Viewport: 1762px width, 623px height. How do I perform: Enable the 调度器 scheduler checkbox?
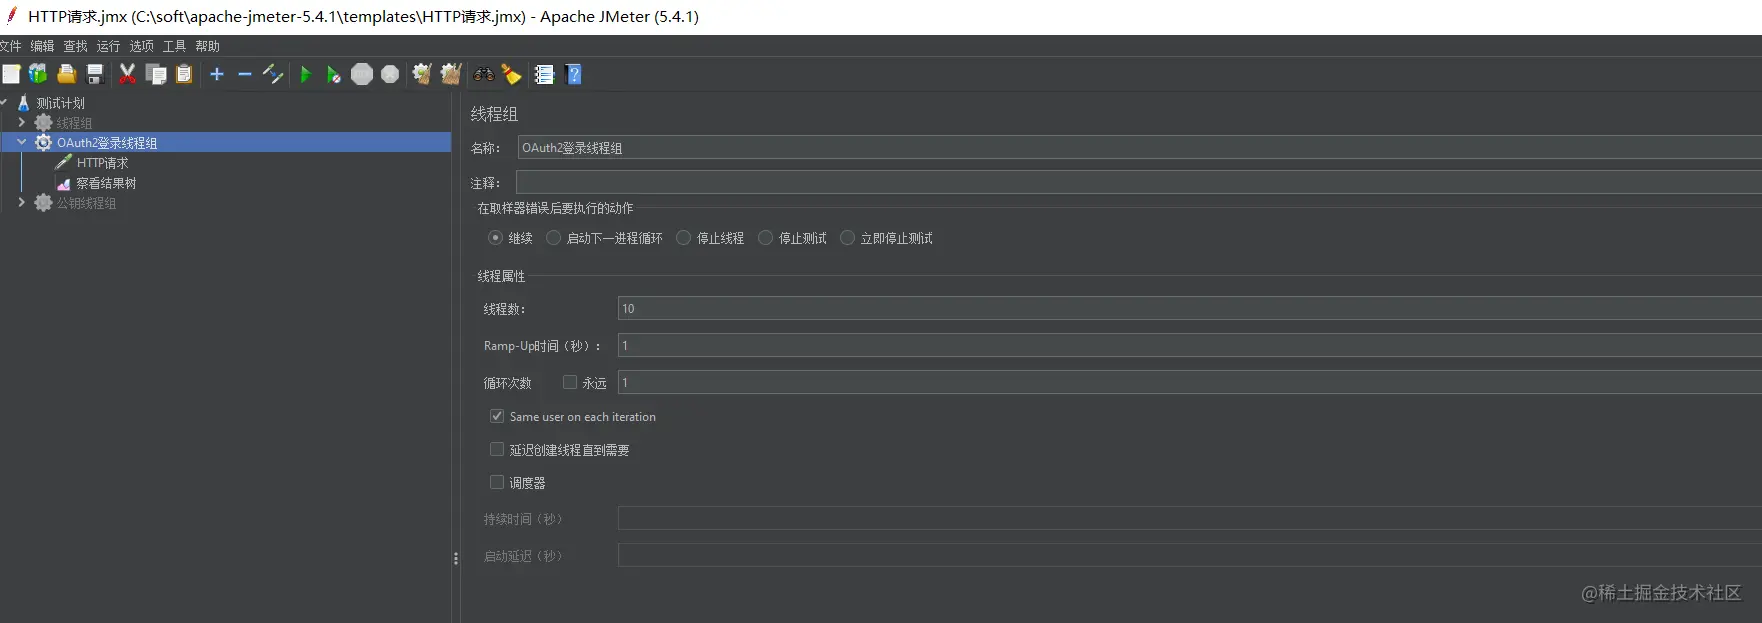497,482
